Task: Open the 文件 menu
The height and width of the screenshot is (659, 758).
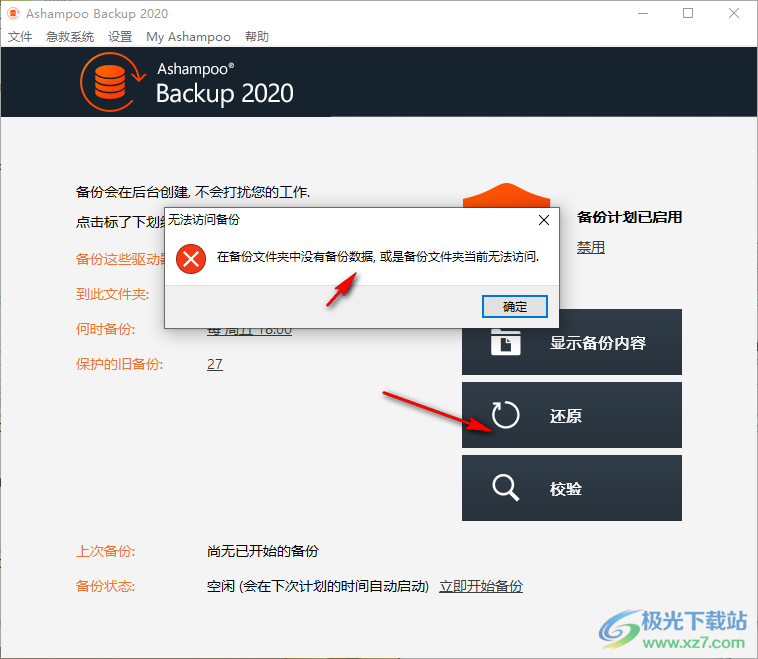Action: click(20, 37)
